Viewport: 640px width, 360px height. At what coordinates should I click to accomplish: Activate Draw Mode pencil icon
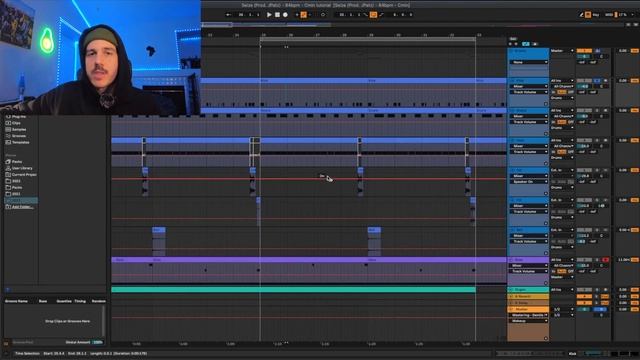pyautogui.click(x=581, y=15)
